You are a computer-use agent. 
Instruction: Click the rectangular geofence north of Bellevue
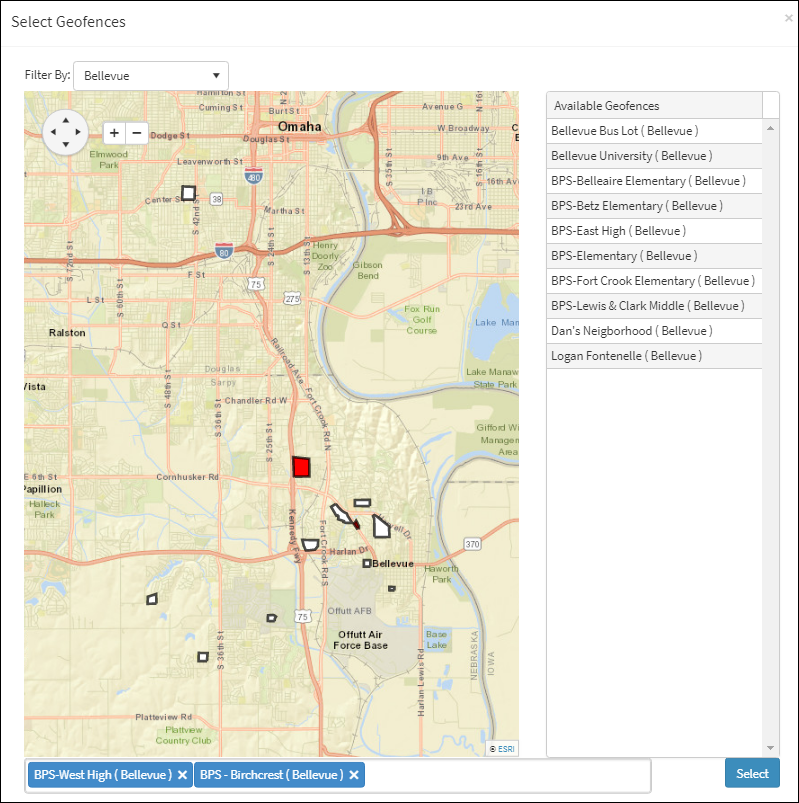[362, 503]
